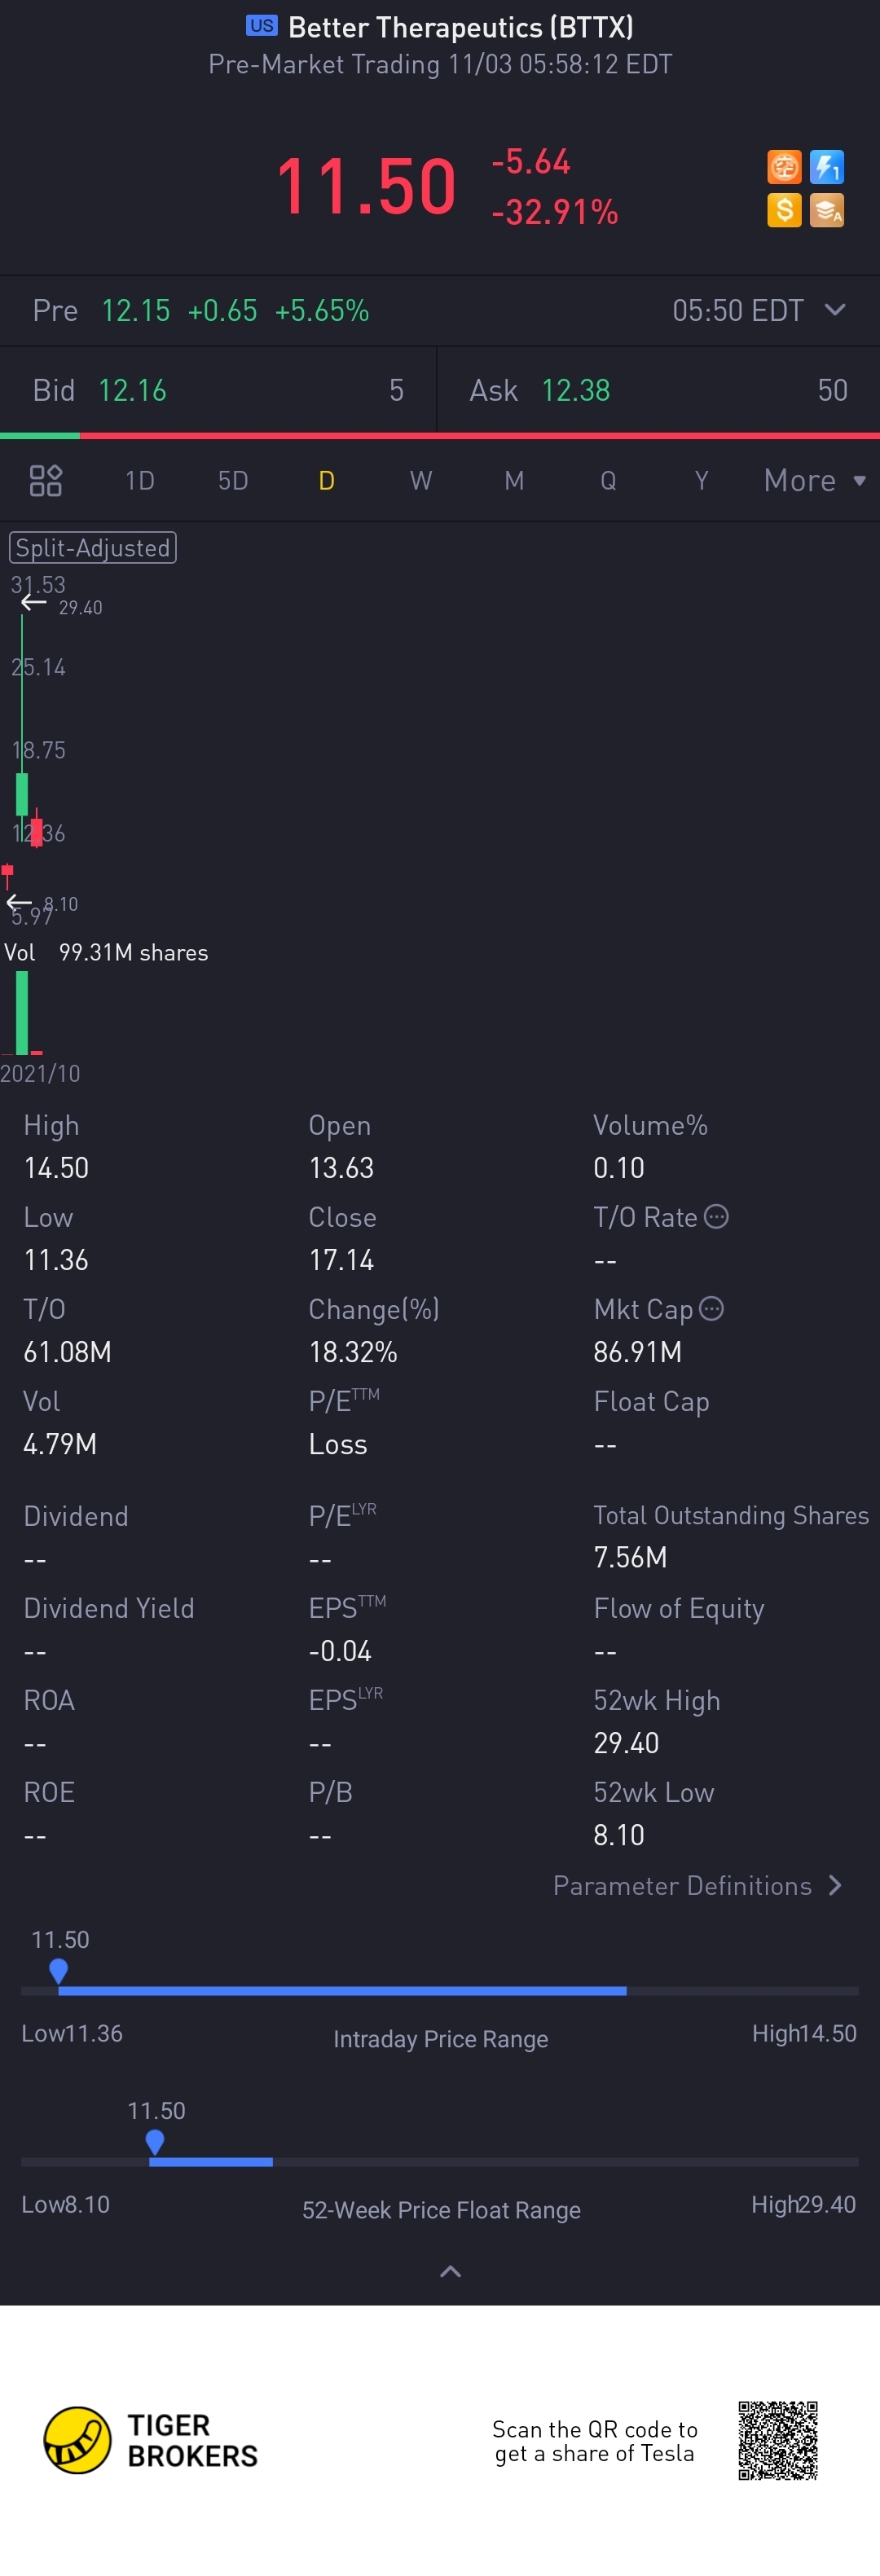
Task: Open the chart layout grid icon
Action: click(x=46, y=481)
